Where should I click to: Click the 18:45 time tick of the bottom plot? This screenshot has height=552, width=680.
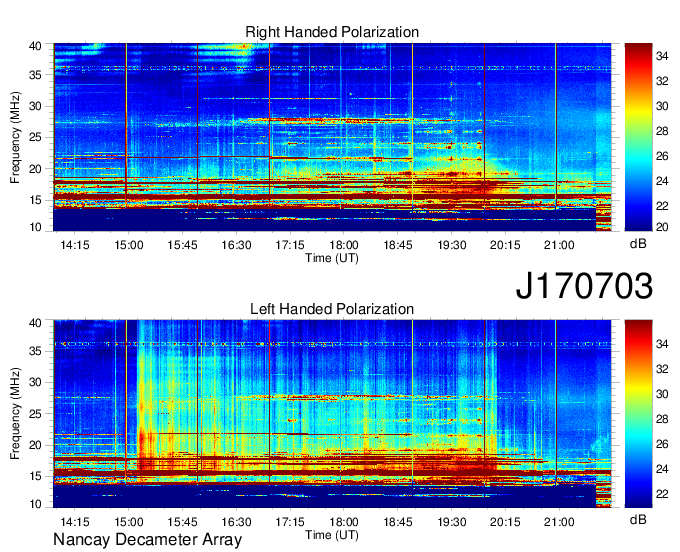tap(398, 522)
